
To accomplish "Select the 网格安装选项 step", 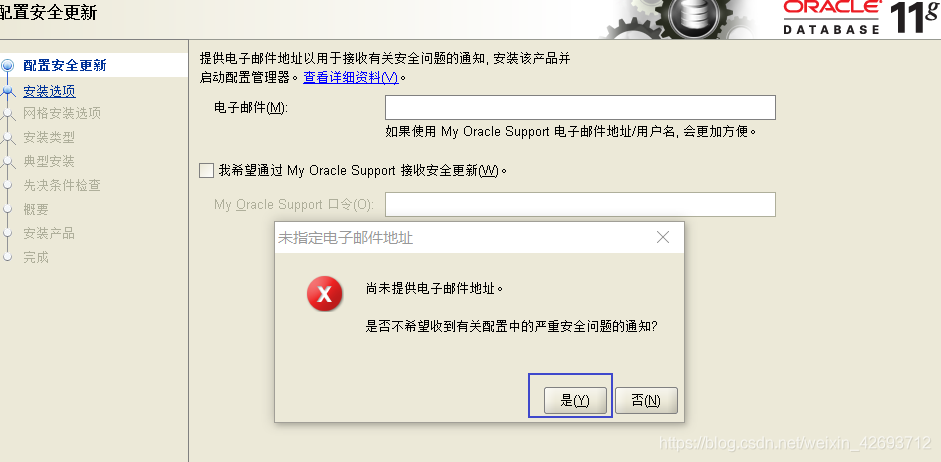I will coord(62,113).
